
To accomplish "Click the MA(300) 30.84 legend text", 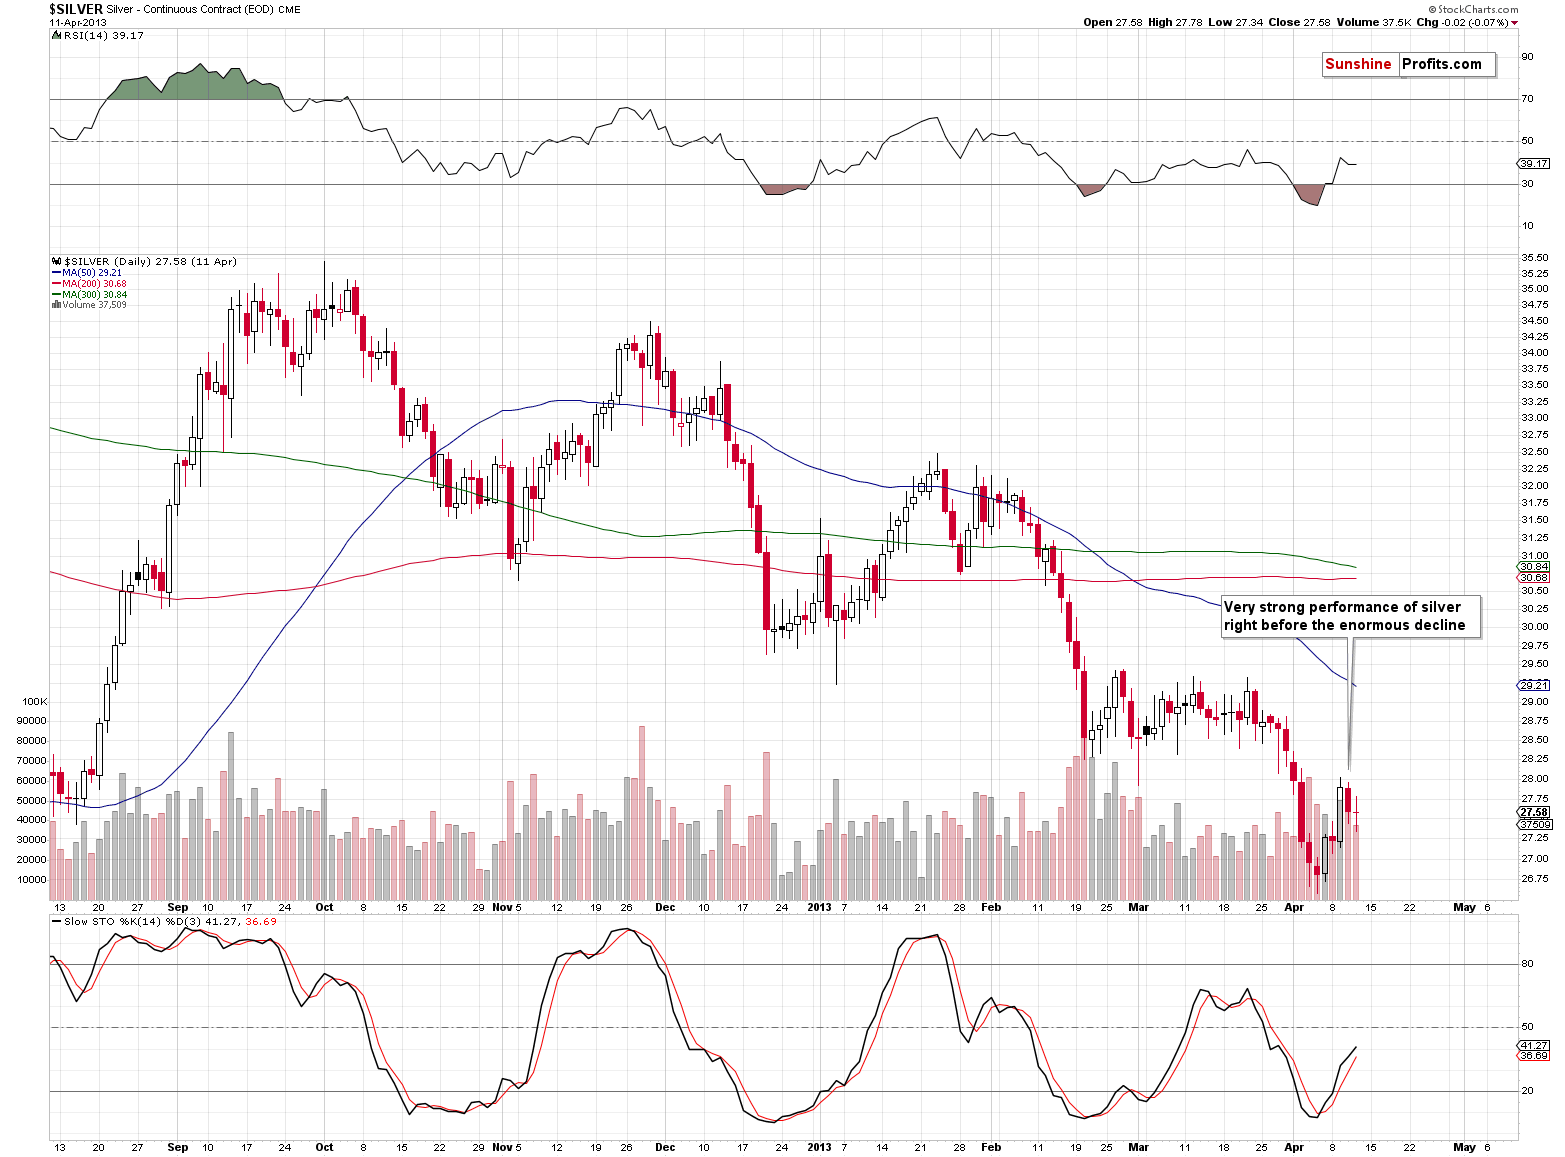I will point(94,295).
